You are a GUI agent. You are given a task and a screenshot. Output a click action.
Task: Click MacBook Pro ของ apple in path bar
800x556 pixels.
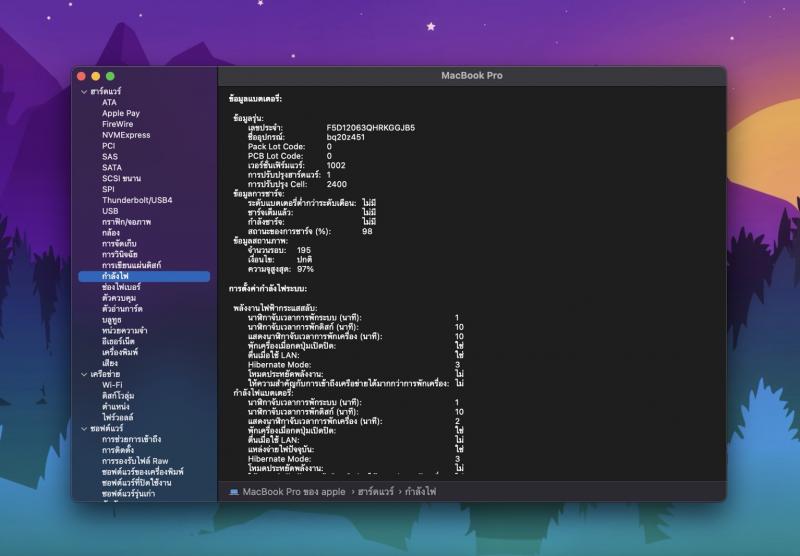[x=294, y=492]
